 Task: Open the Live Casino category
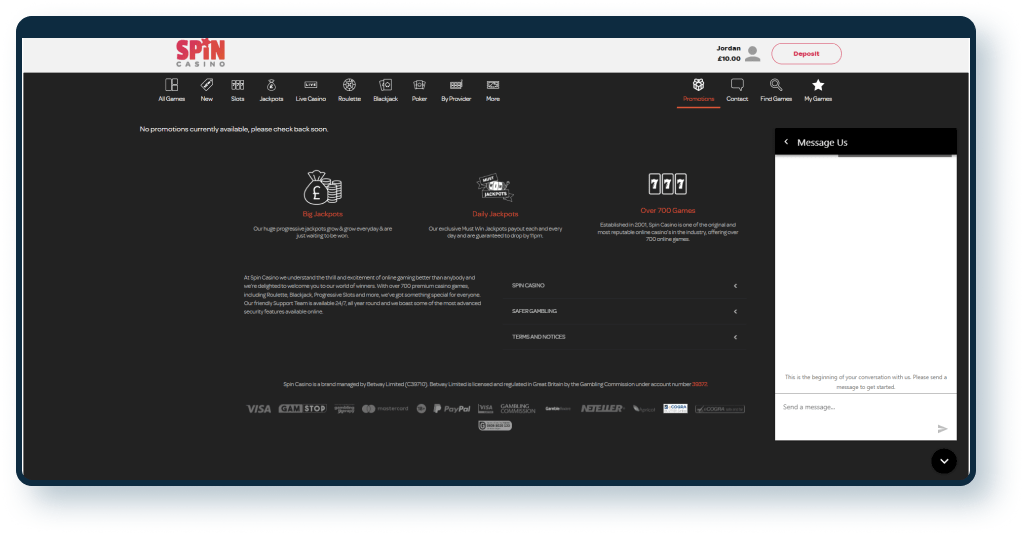pyautogui.click(x=310, y=90)
